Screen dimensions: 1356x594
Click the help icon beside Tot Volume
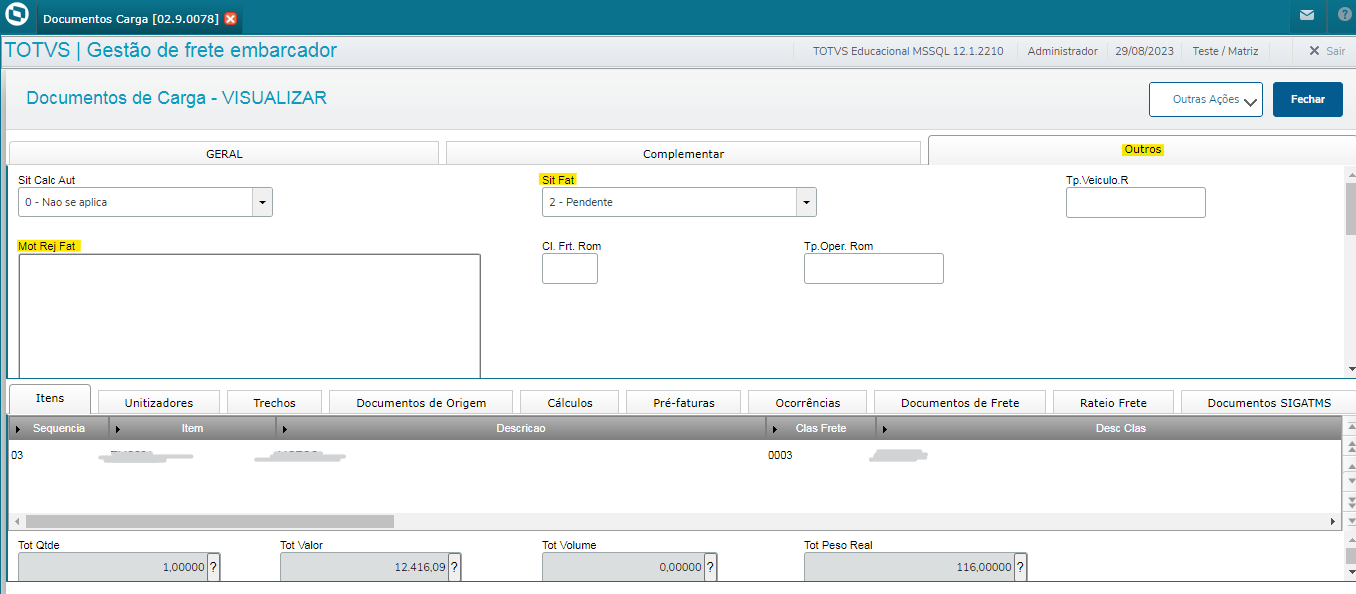pyautogui.click(x=711, y=567)
